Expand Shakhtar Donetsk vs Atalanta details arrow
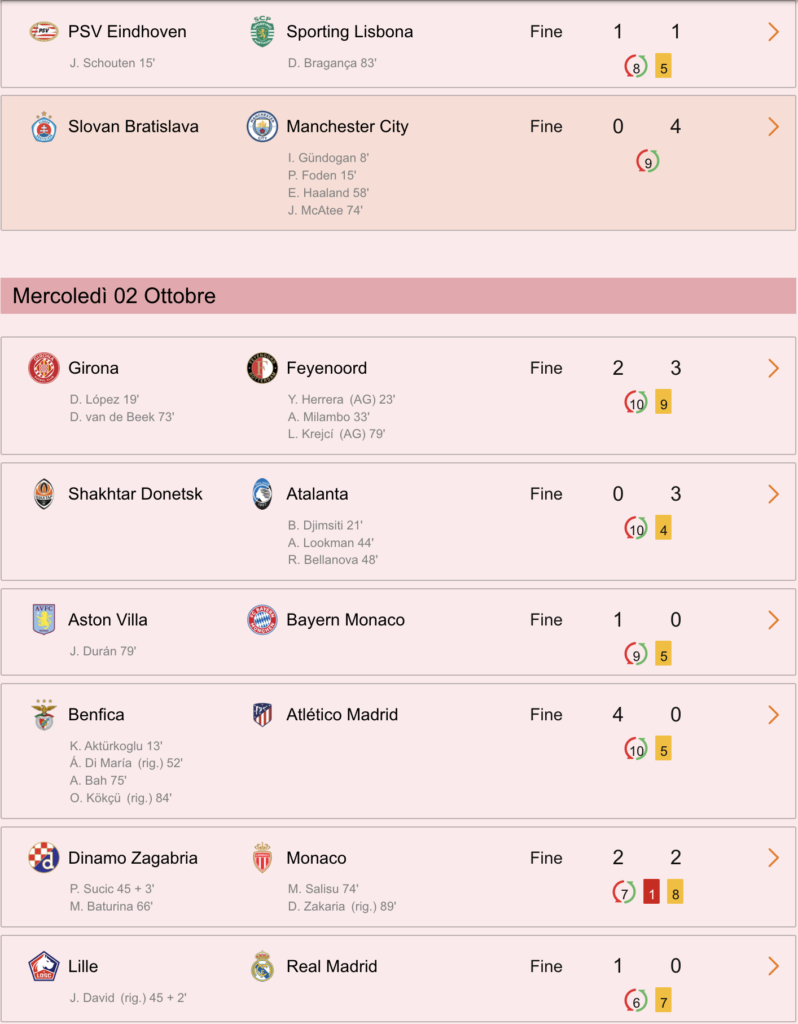 774,494
